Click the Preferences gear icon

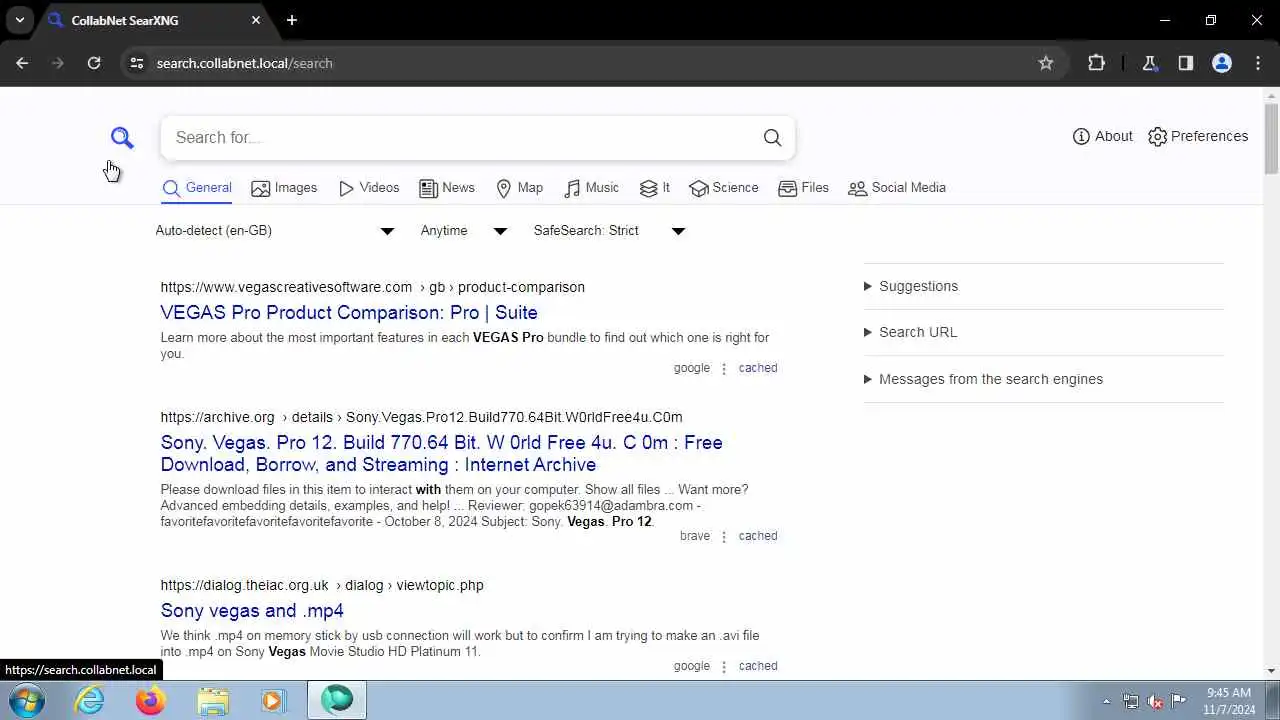point(1158,136)
